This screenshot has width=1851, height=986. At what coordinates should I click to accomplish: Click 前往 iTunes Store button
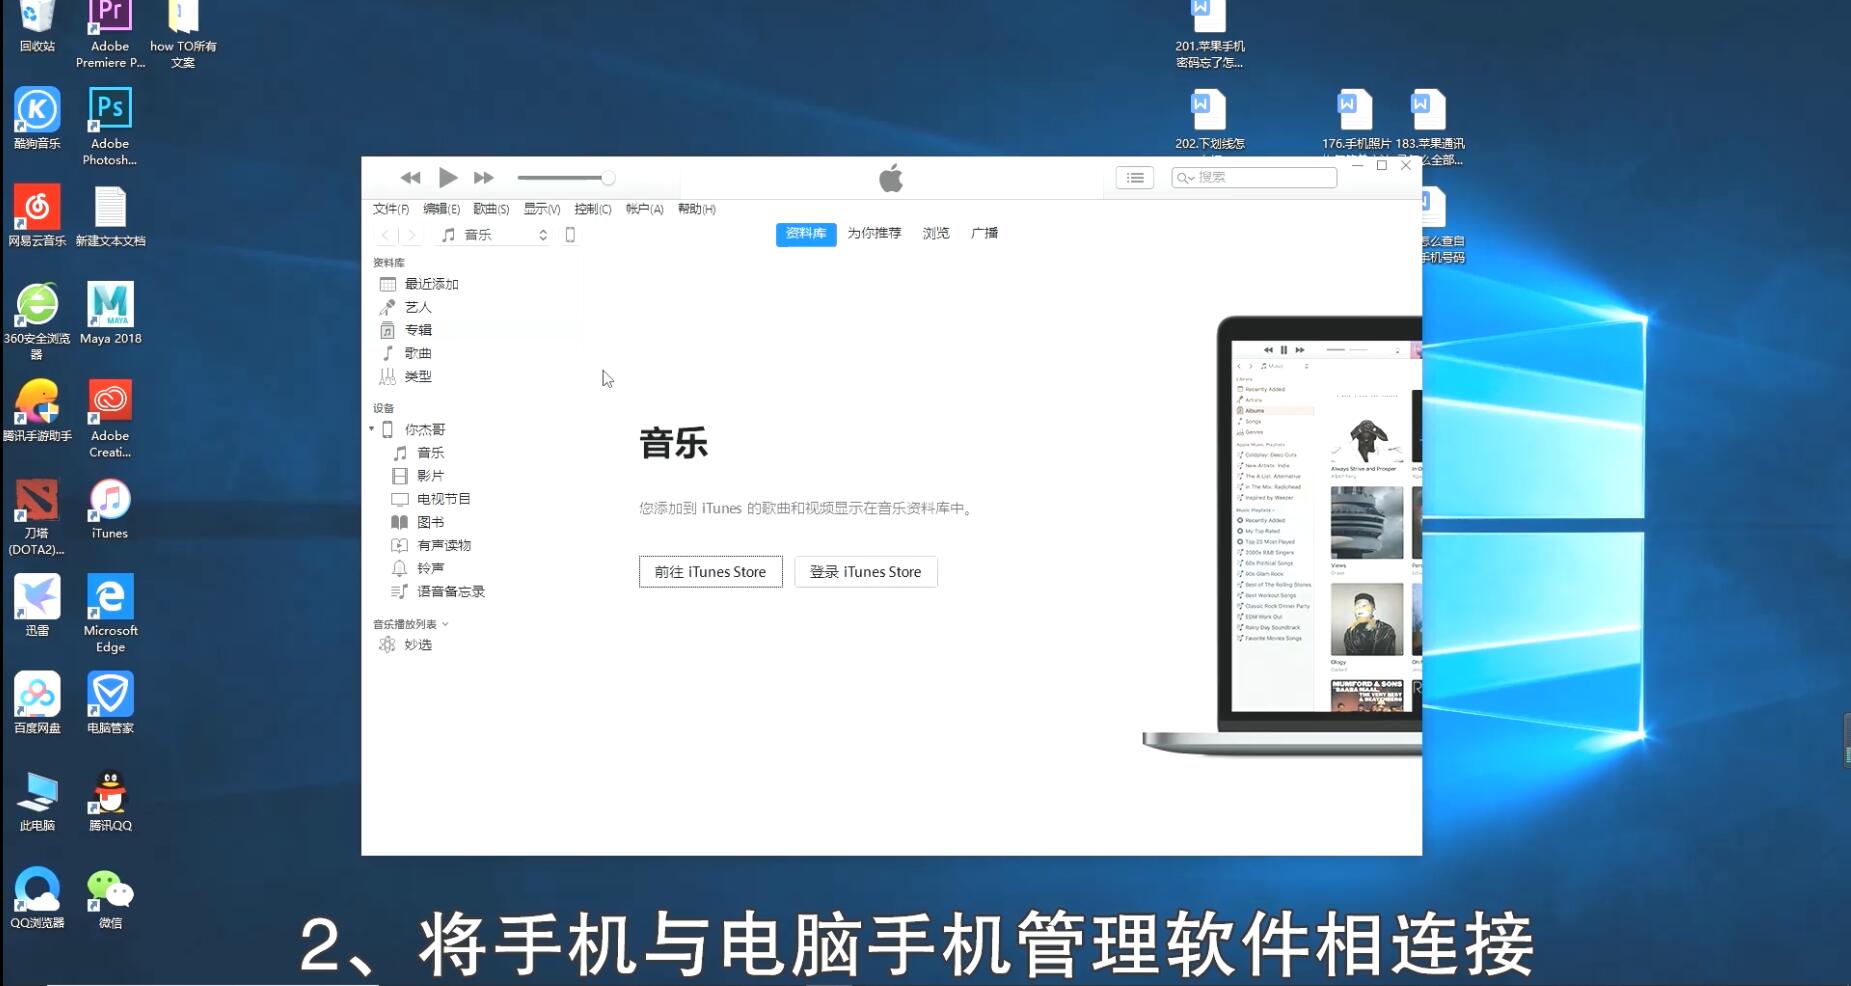[x=710, y=572]
